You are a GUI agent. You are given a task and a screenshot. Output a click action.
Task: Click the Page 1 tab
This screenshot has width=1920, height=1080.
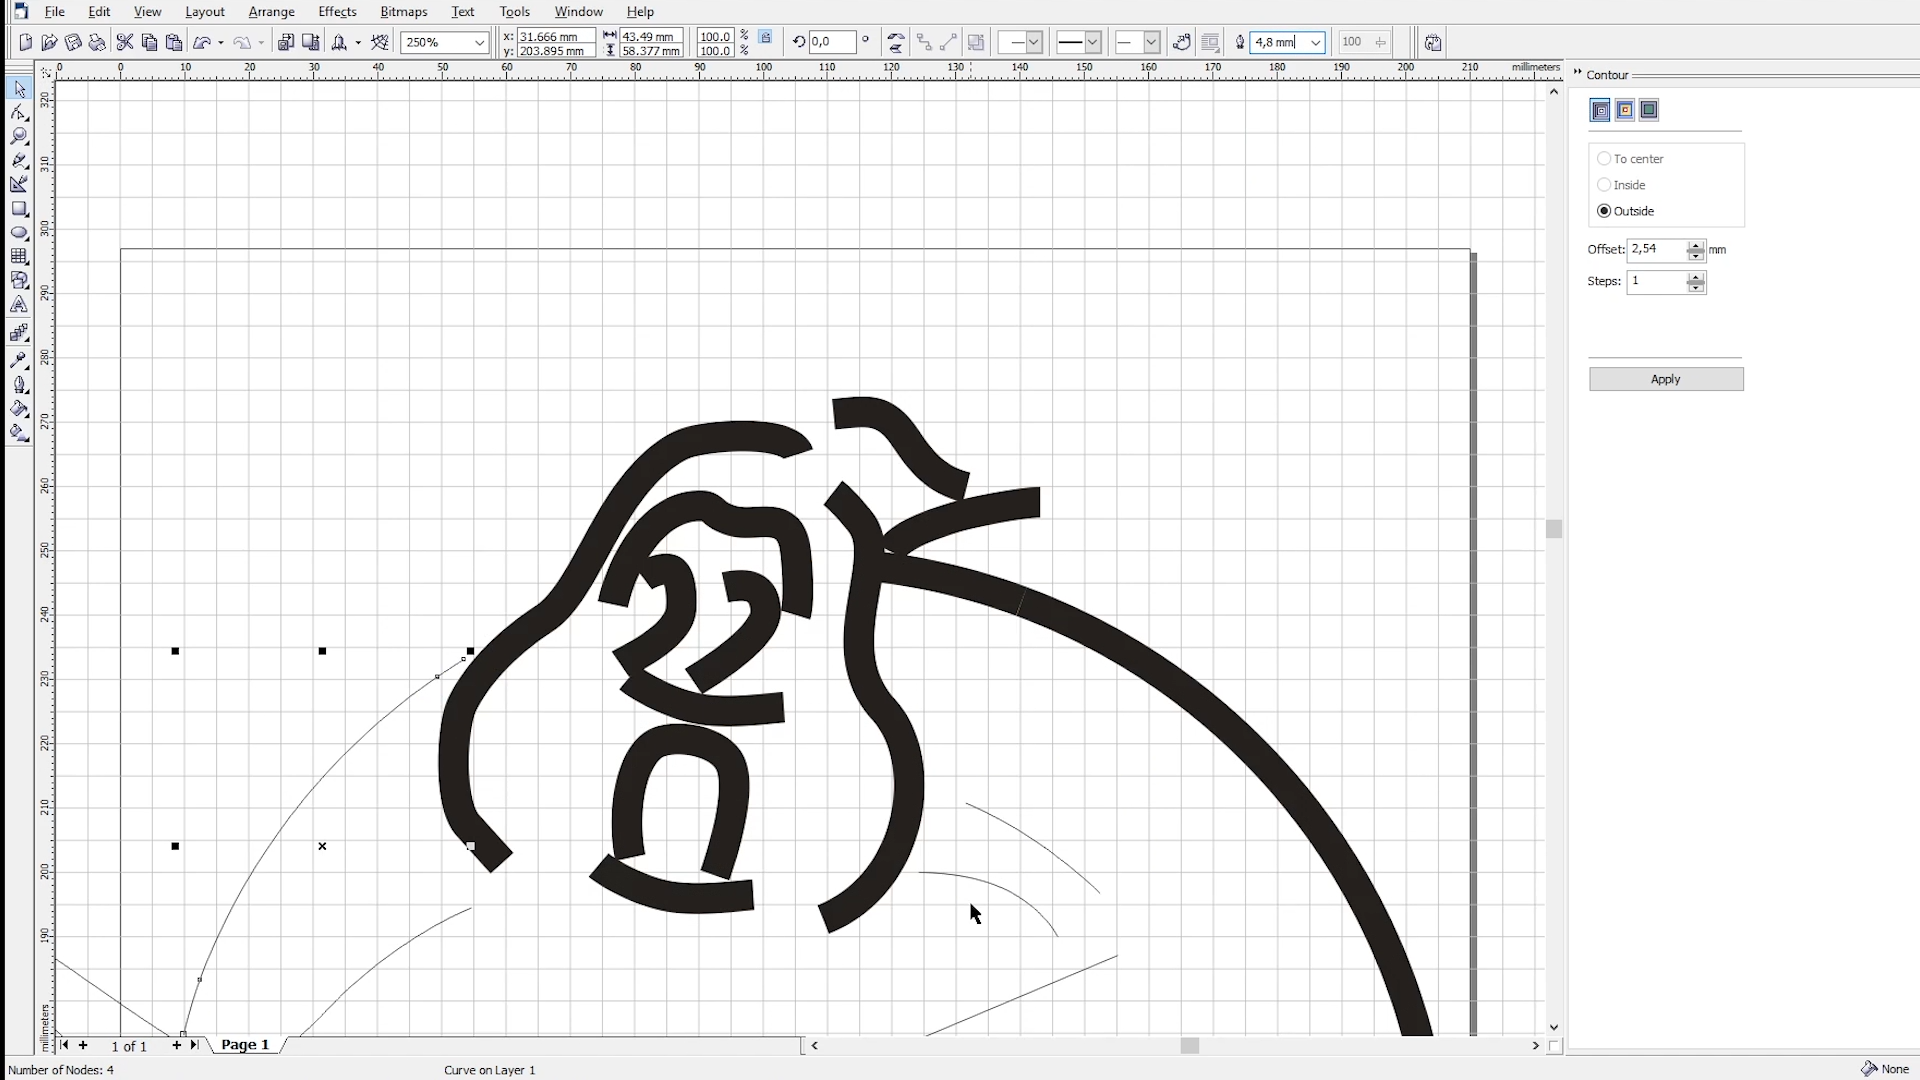point(245,1045)
